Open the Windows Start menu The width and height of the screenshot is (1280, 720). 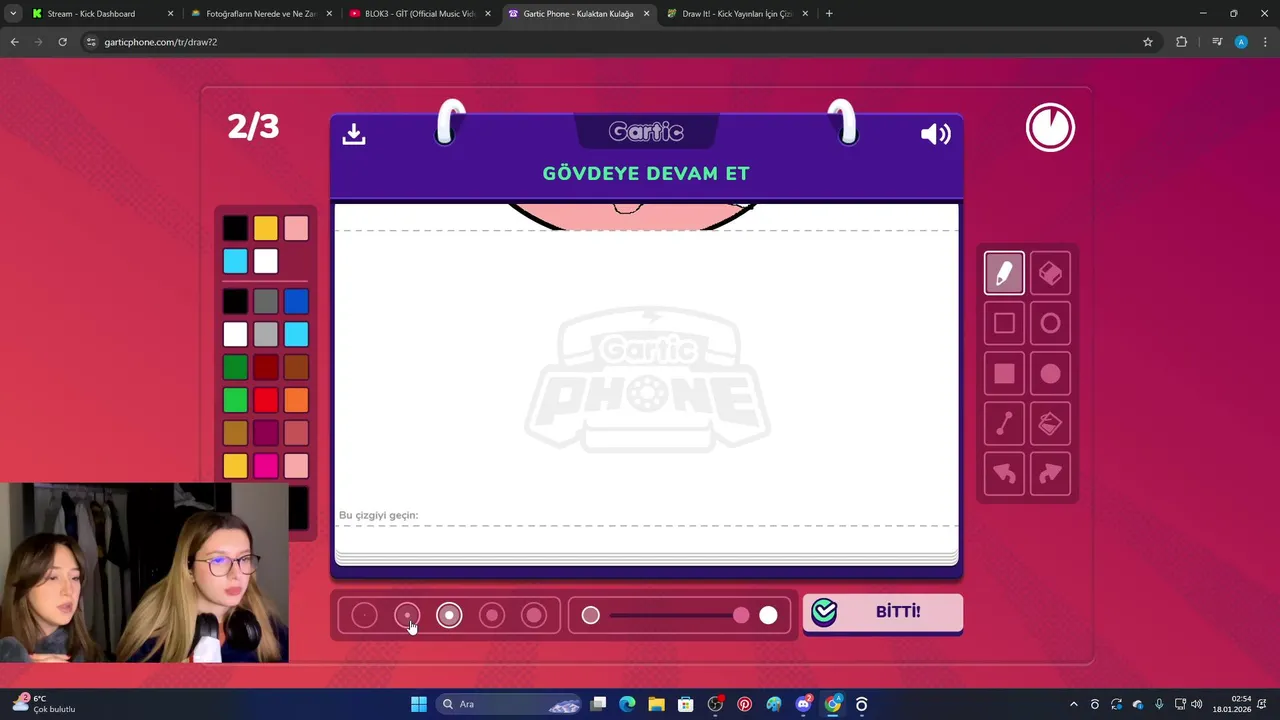[x=419, y=704]
